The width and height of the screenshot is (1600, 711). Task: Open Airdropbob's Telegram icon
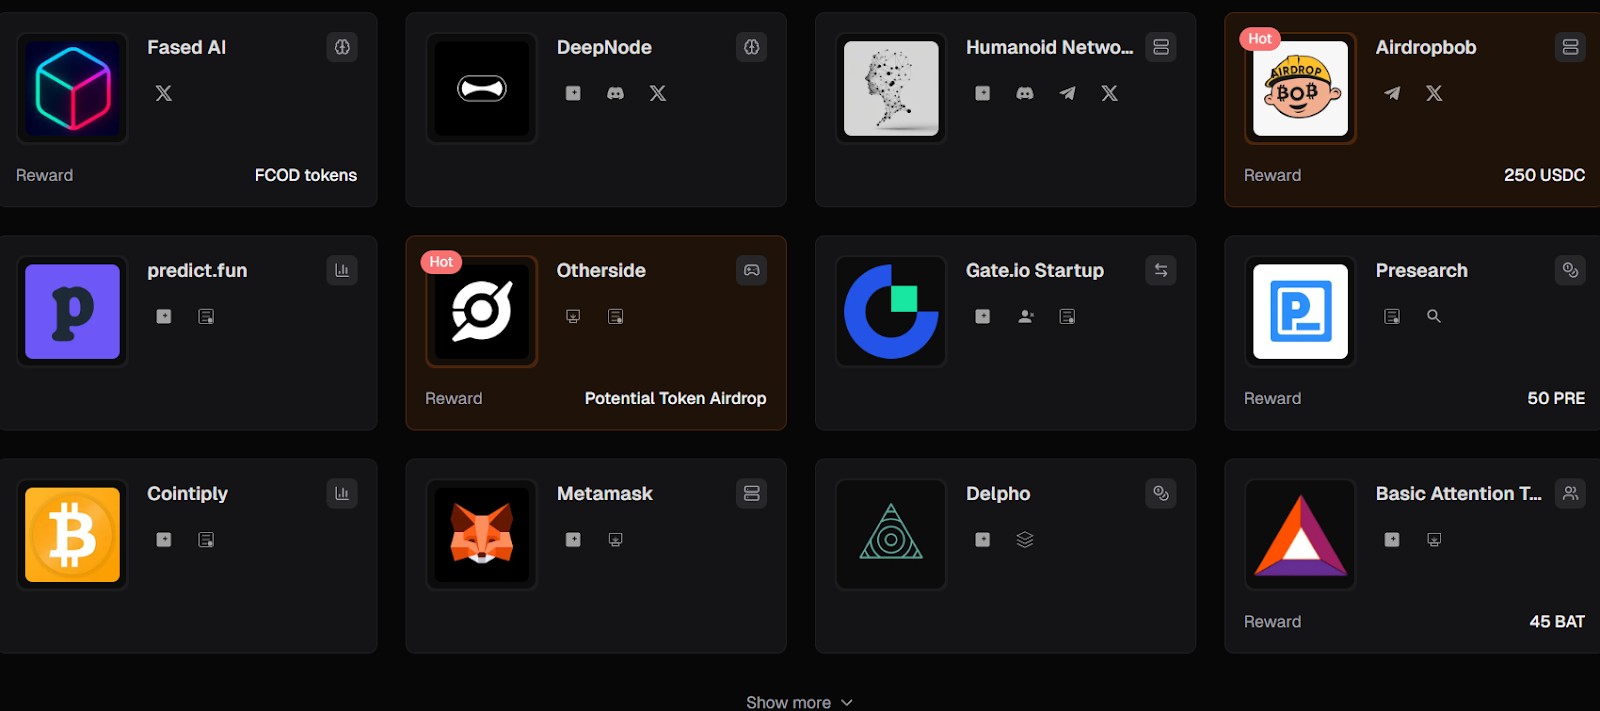point(1392,93)
